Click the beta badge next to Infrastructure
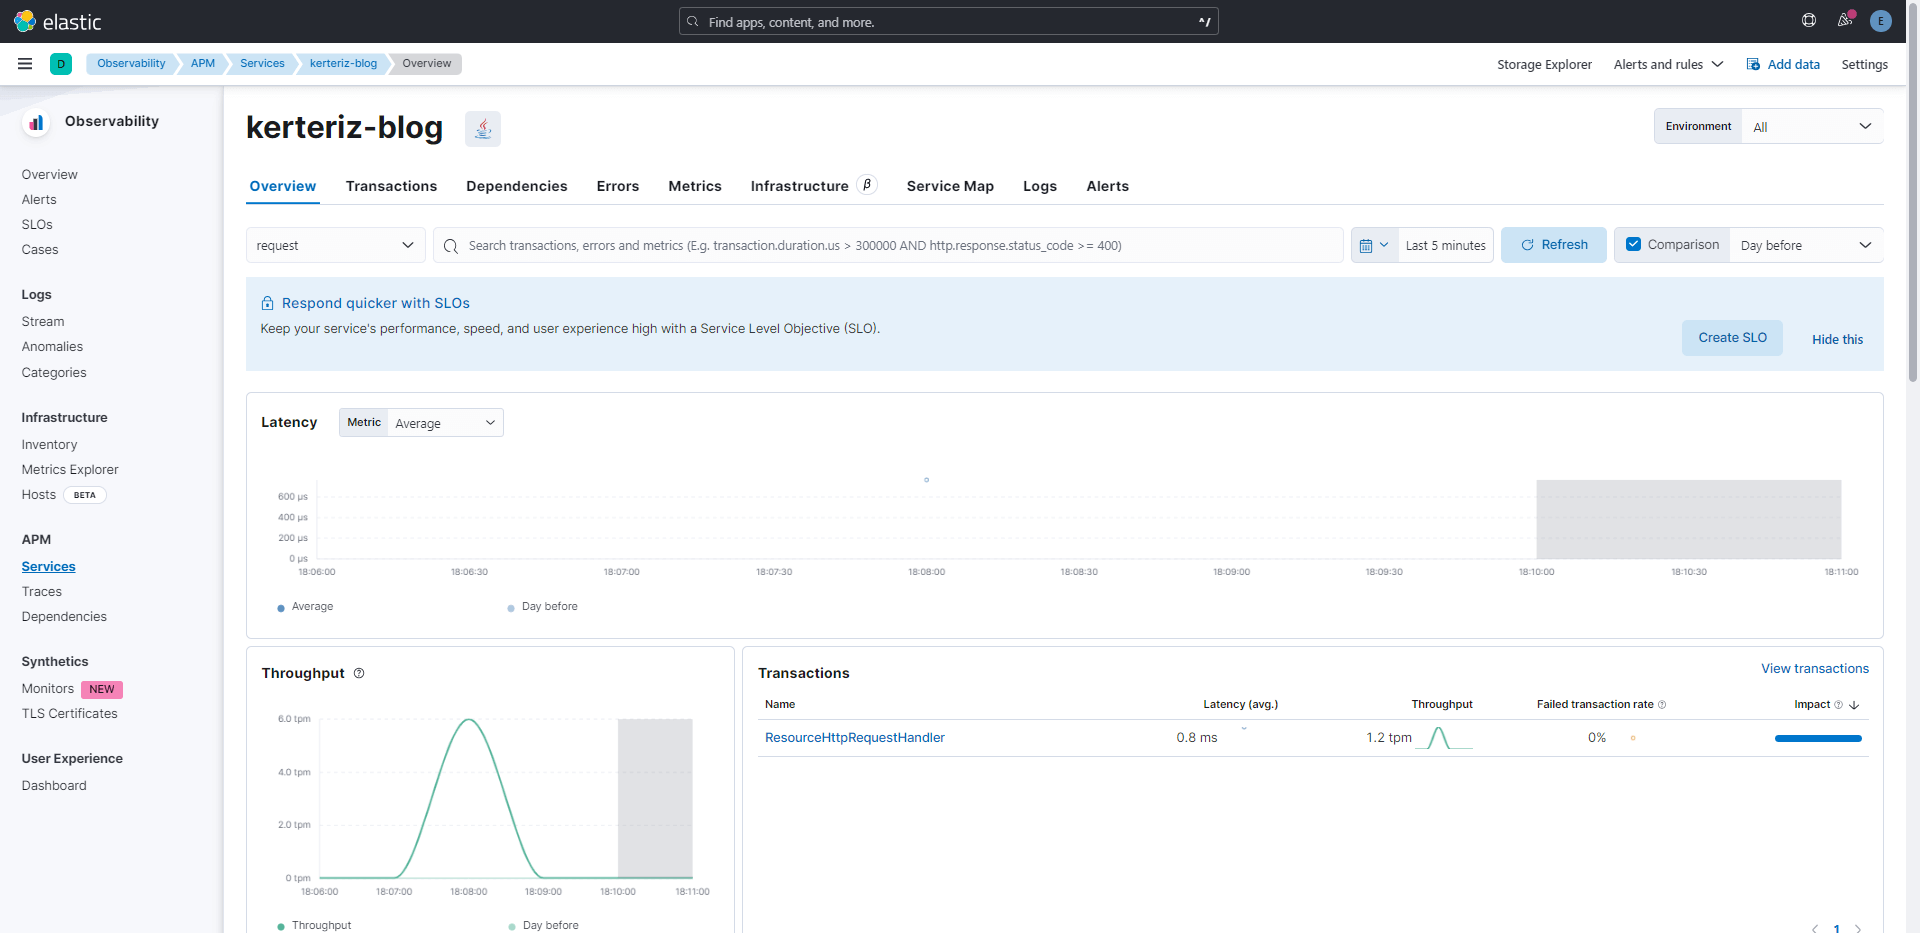The height and width of the screenshot is (933, 1920). point(867,185)
